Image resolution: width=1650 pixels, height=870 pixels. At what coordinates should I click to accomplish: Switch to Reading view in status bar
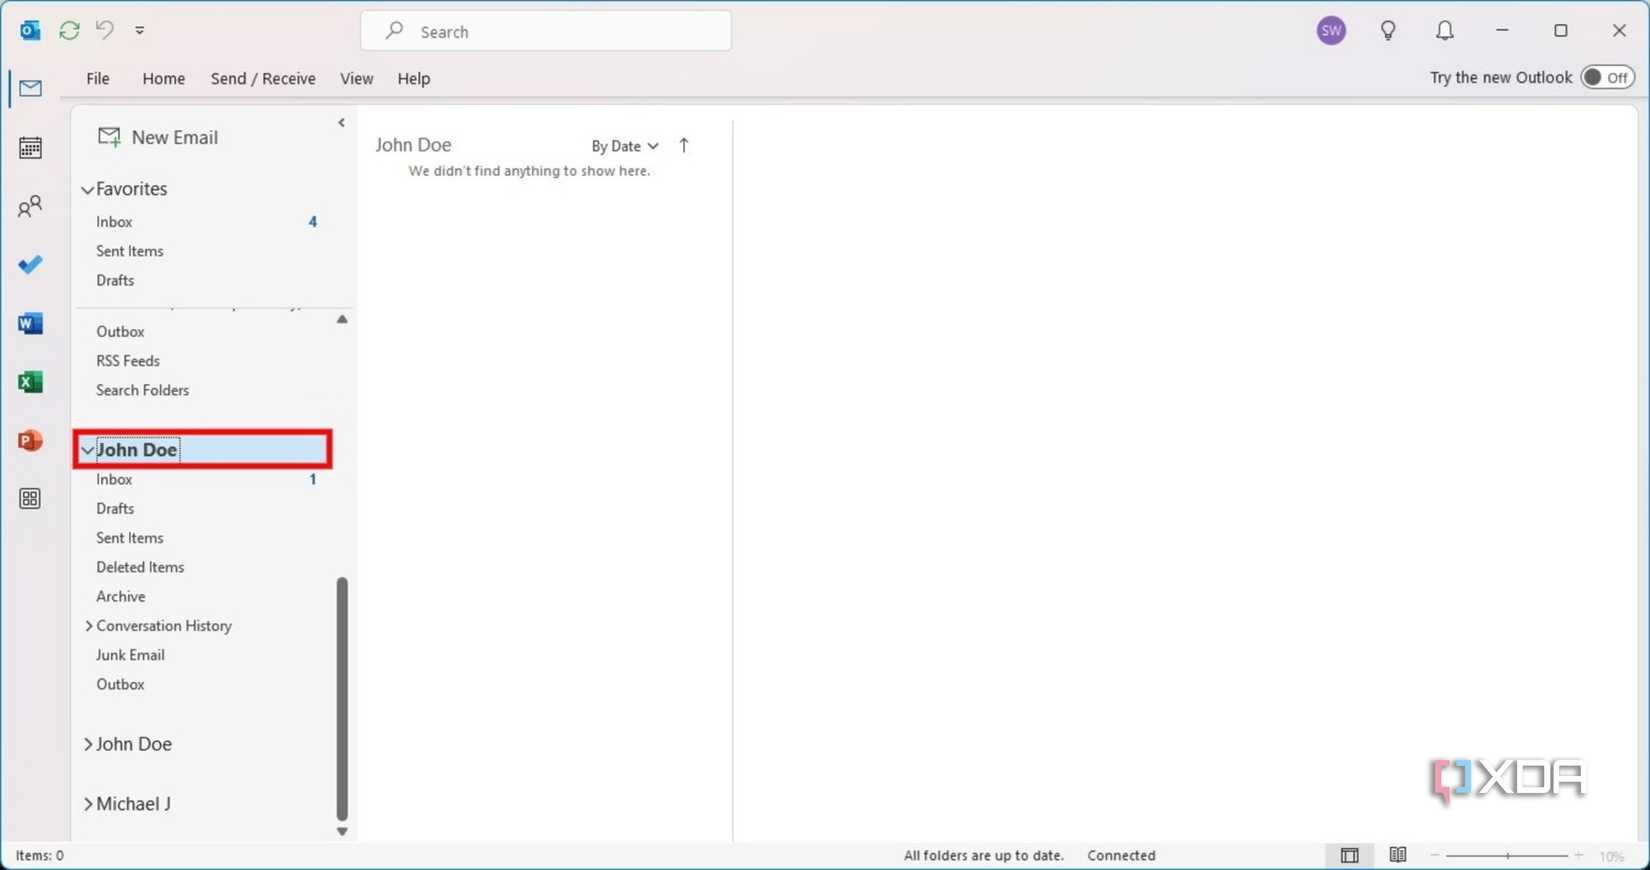coord(1398,855)
